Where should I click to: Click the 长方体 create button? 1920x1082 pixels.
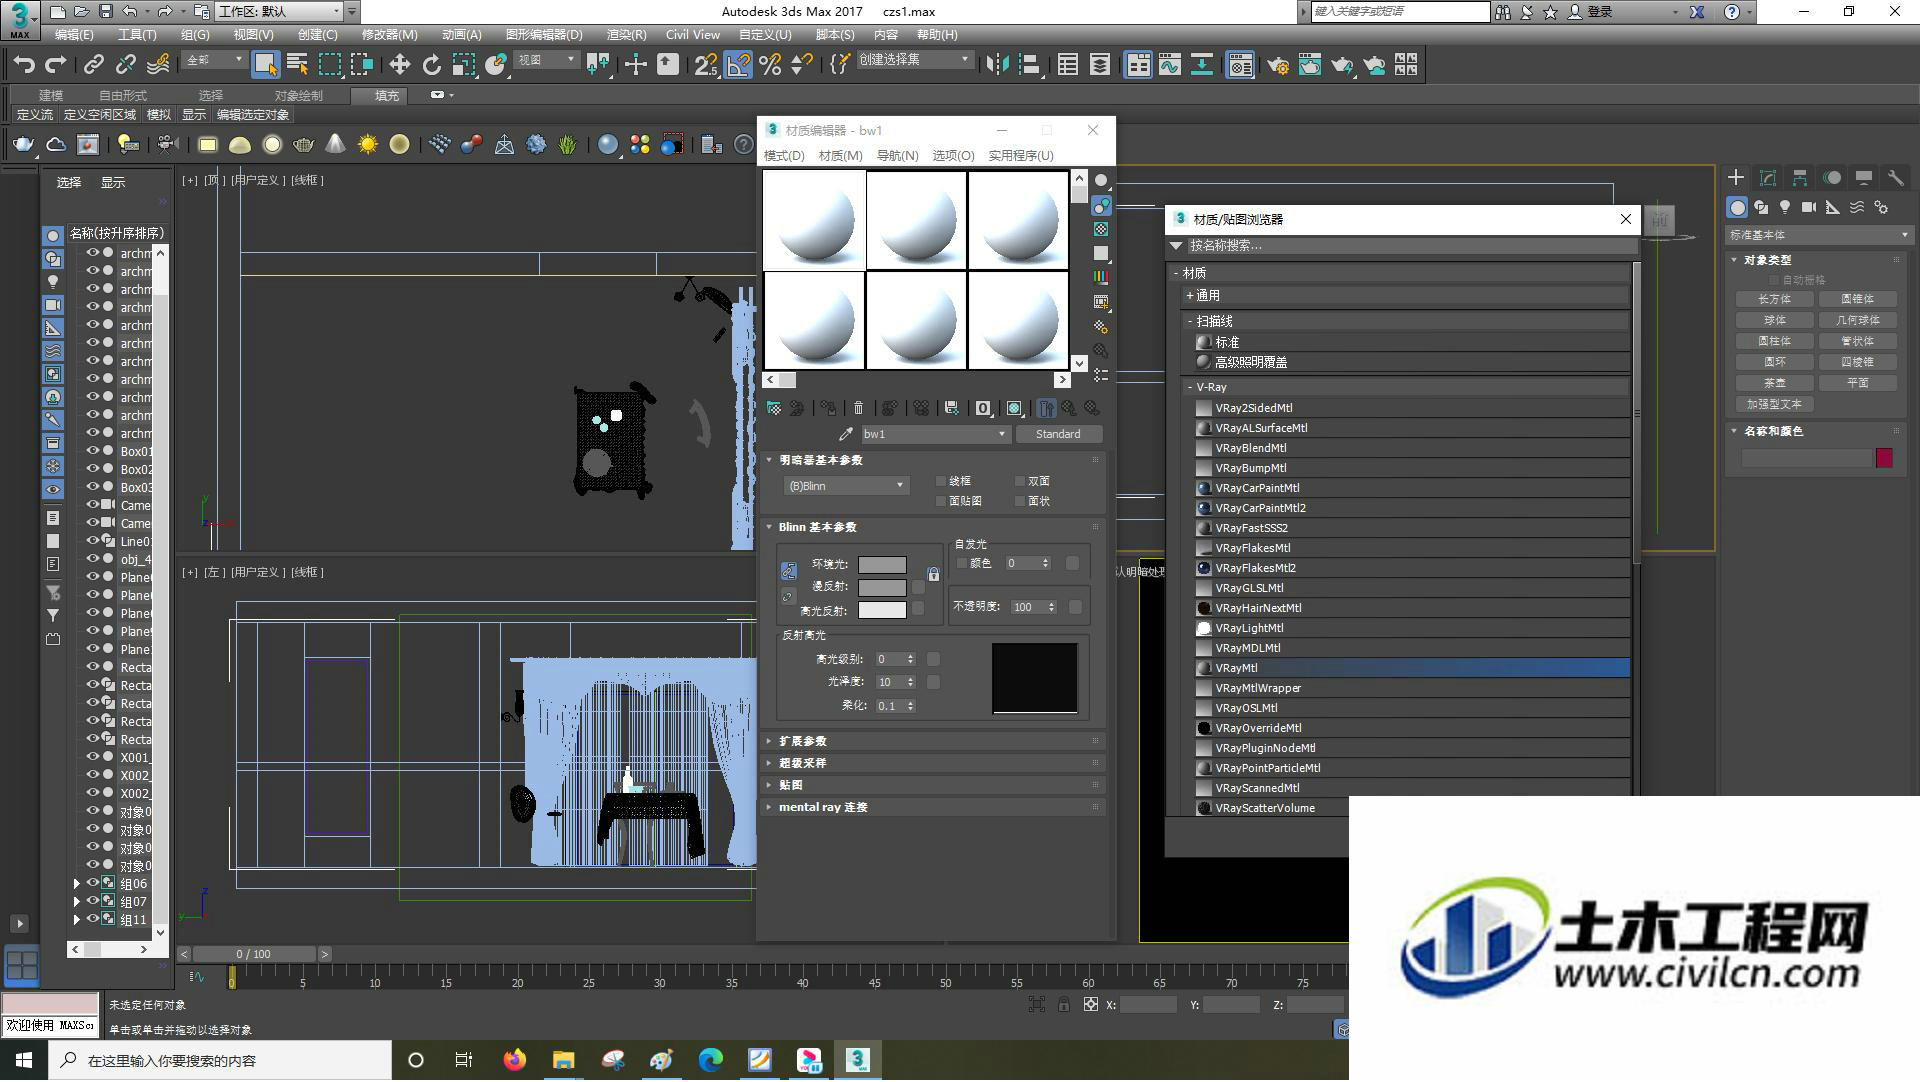pyautogui.click(x=1774, y=299)
